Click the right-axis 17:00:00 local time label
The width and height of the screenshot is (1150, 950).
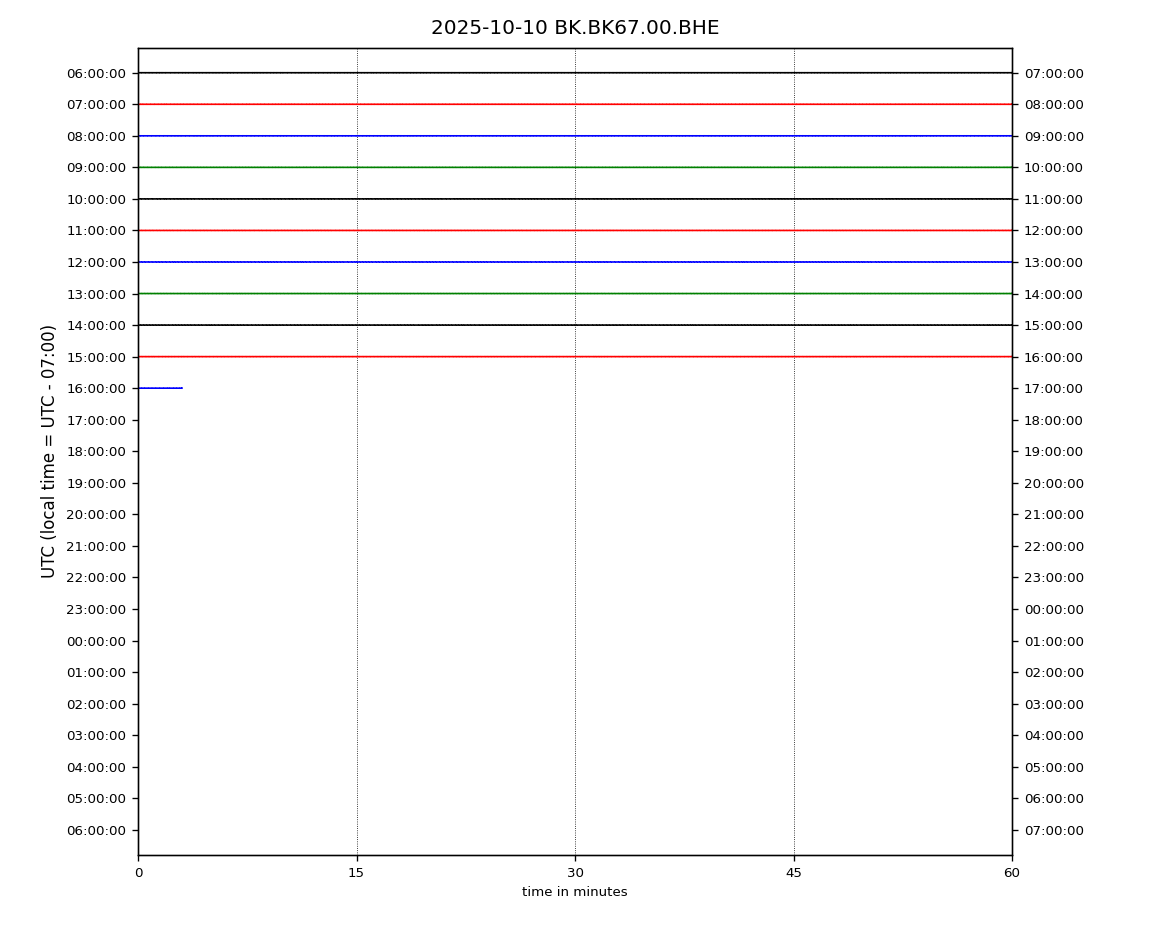(x=1054, y=388)
